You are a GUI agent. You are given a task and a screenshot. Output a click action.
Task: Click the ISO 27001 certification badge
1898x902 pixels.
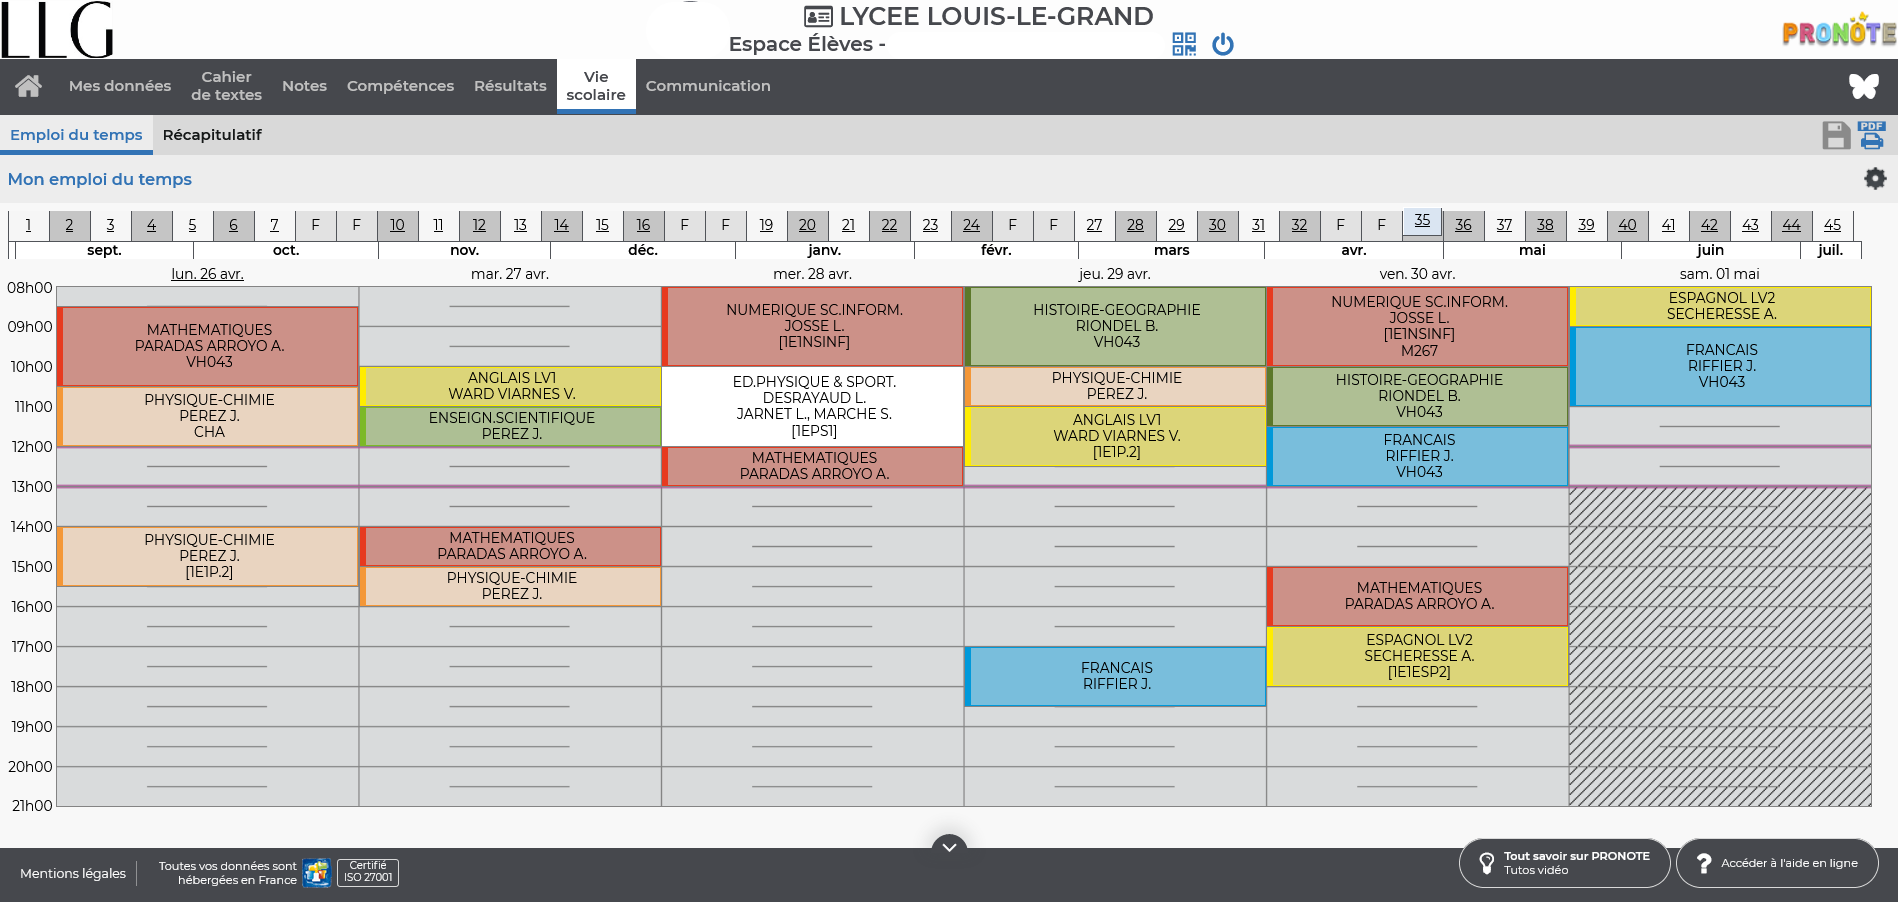[x=368, y=872]
